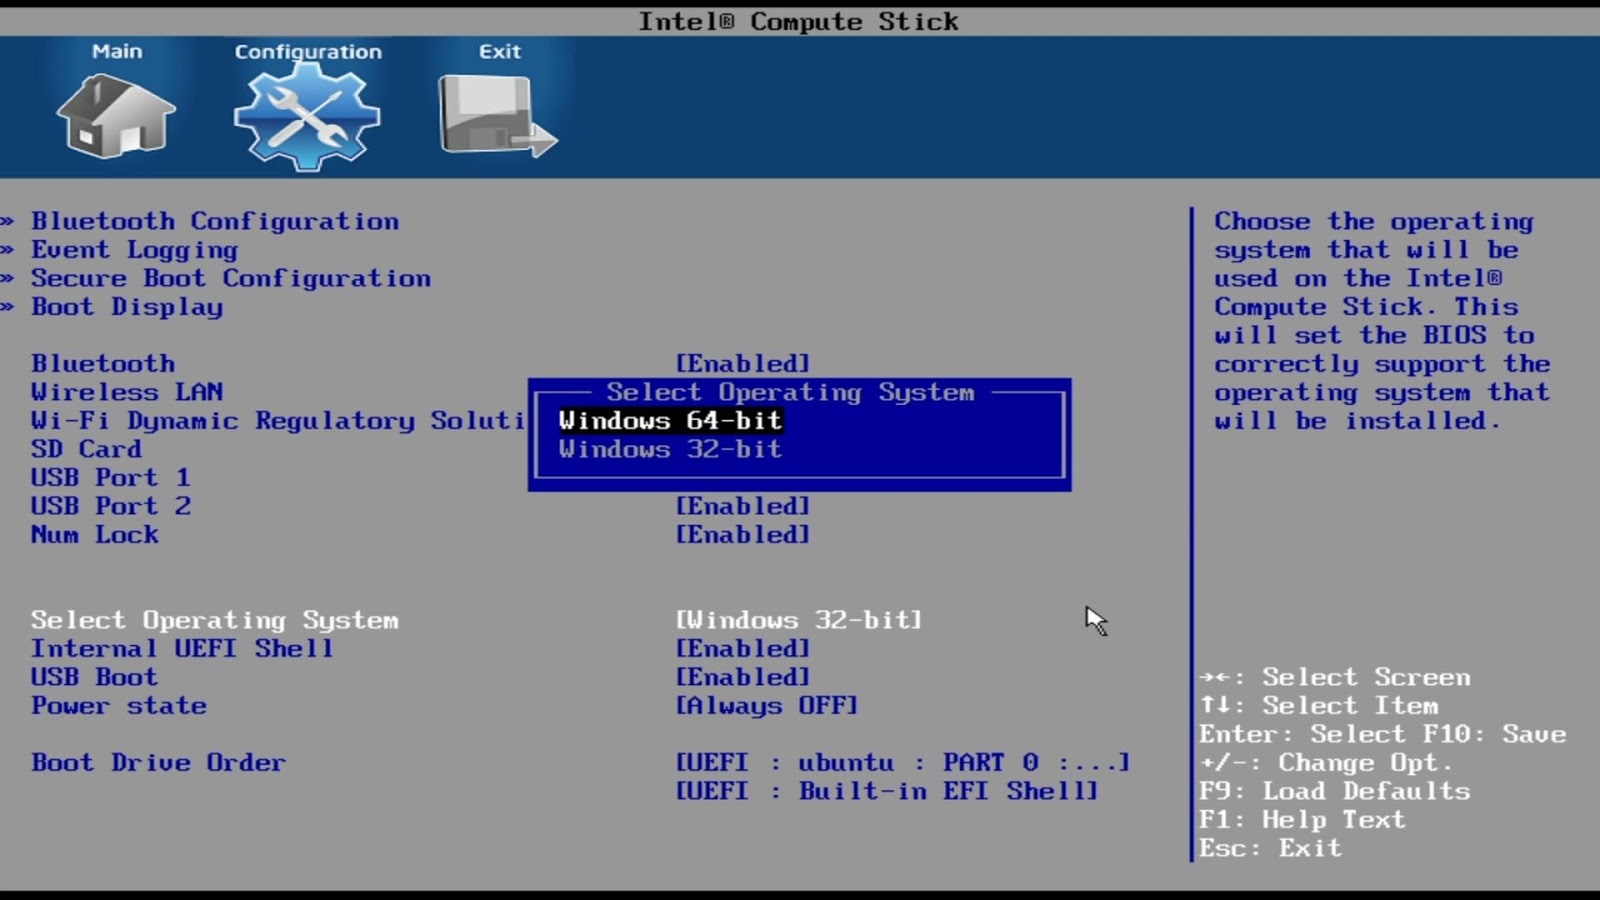This screenshot has height=900, width=1600.
Task: Select the Wireless LAN setting label
Action: pos(127,392)
